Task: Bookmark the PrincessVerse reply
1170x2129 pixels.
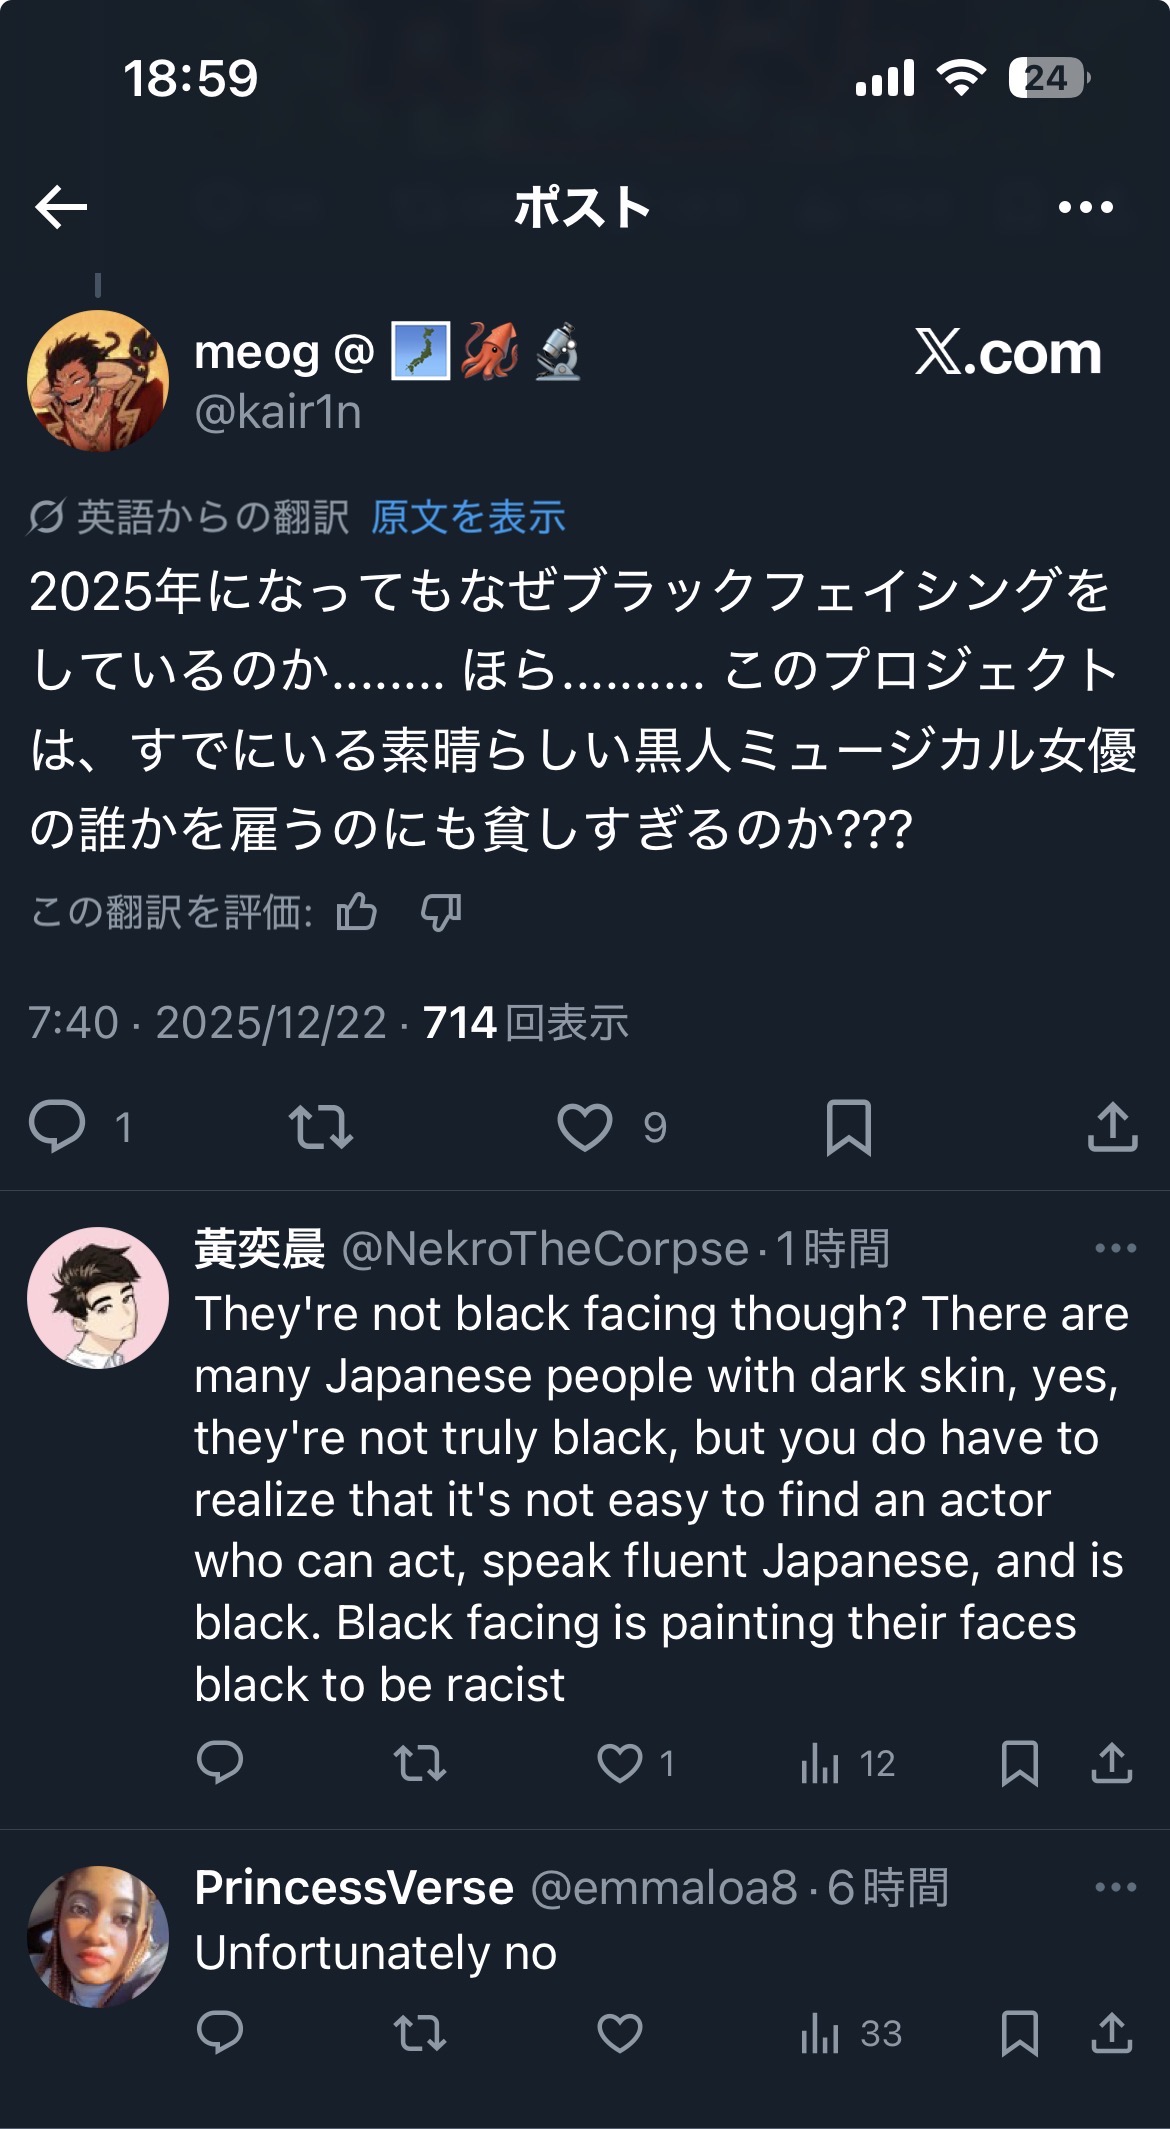Action: (1019, 2033)
